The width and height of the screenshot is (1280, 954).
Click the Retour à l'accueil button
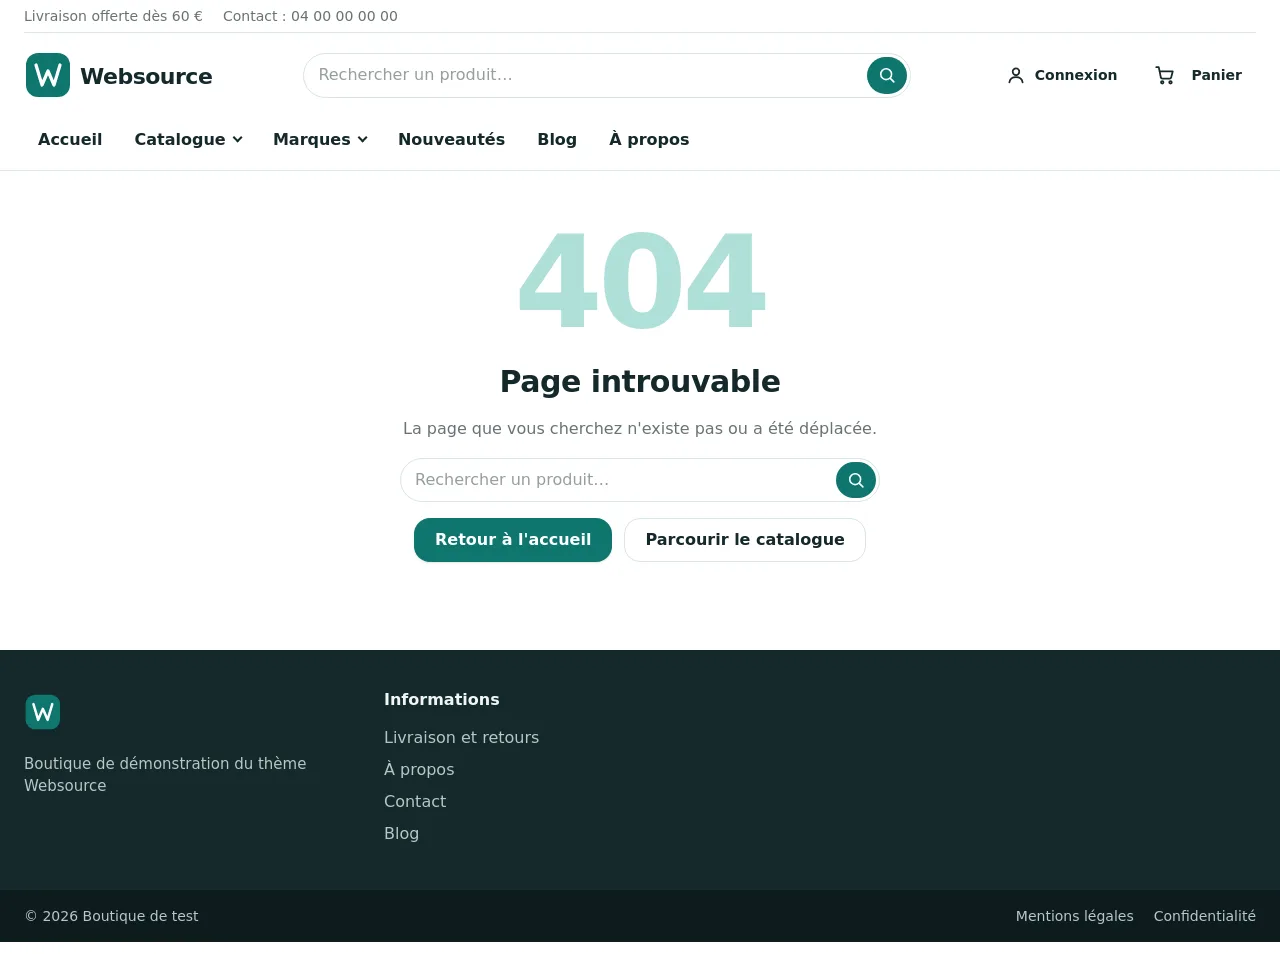tap(513, 540)
